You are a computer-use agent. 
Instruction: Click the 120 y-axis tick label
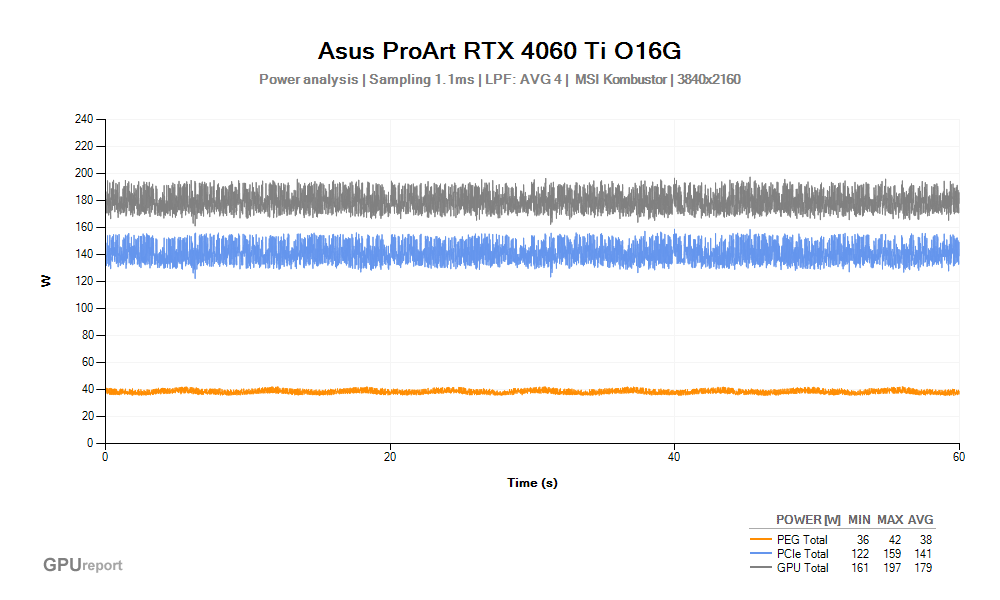(x=84, y=281)
